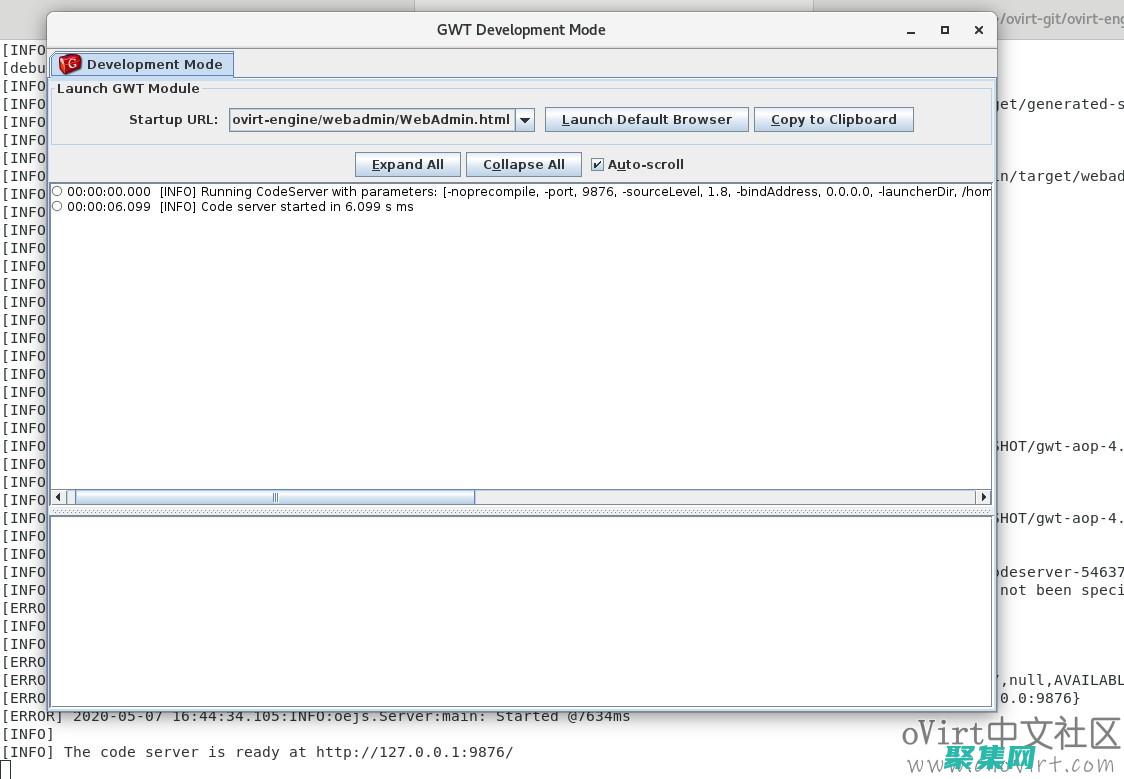
Task: Open the Startup URL dropdown arrow
Action: [525, 120]
